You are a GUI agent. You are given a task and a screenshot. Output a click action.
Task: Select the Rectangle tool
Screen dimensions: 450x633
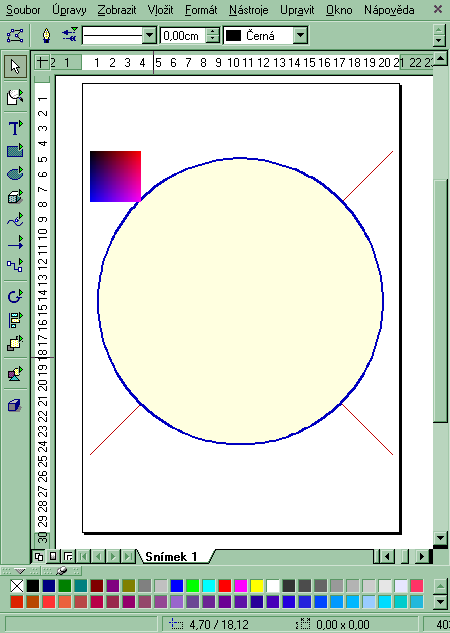point(15,151)
